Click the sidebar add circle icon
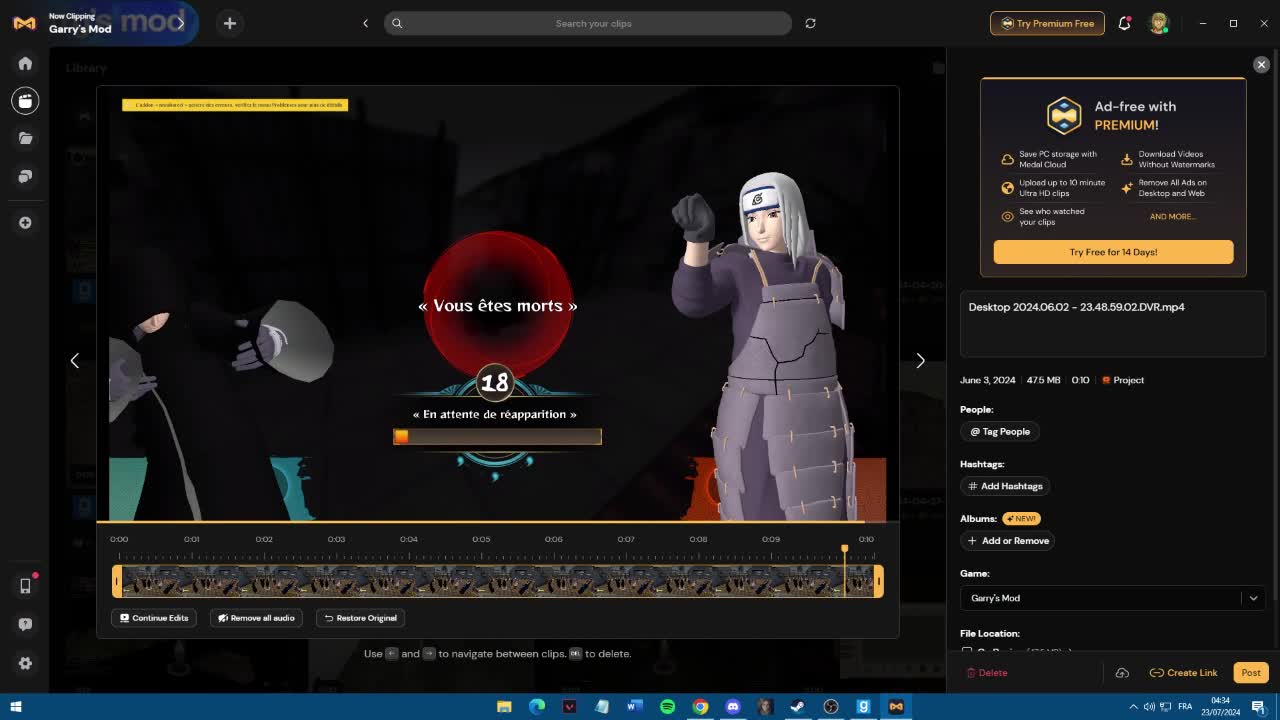This screenshot has height=720, width=1280. (x=25, y=222)
